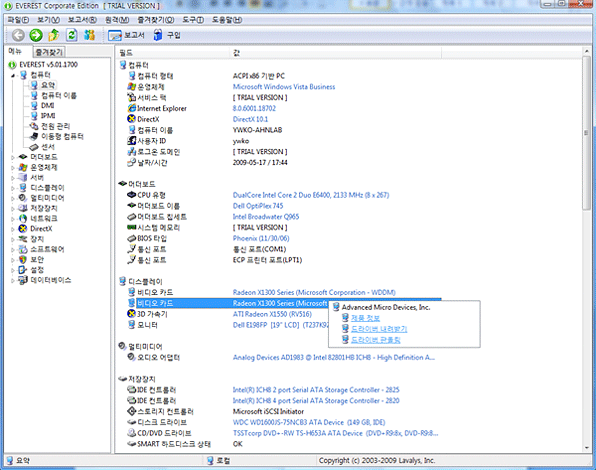Open the DualCore Intel Core 2 Duo link
Viewport: 596px width, 470px height.
pos(311,195)
